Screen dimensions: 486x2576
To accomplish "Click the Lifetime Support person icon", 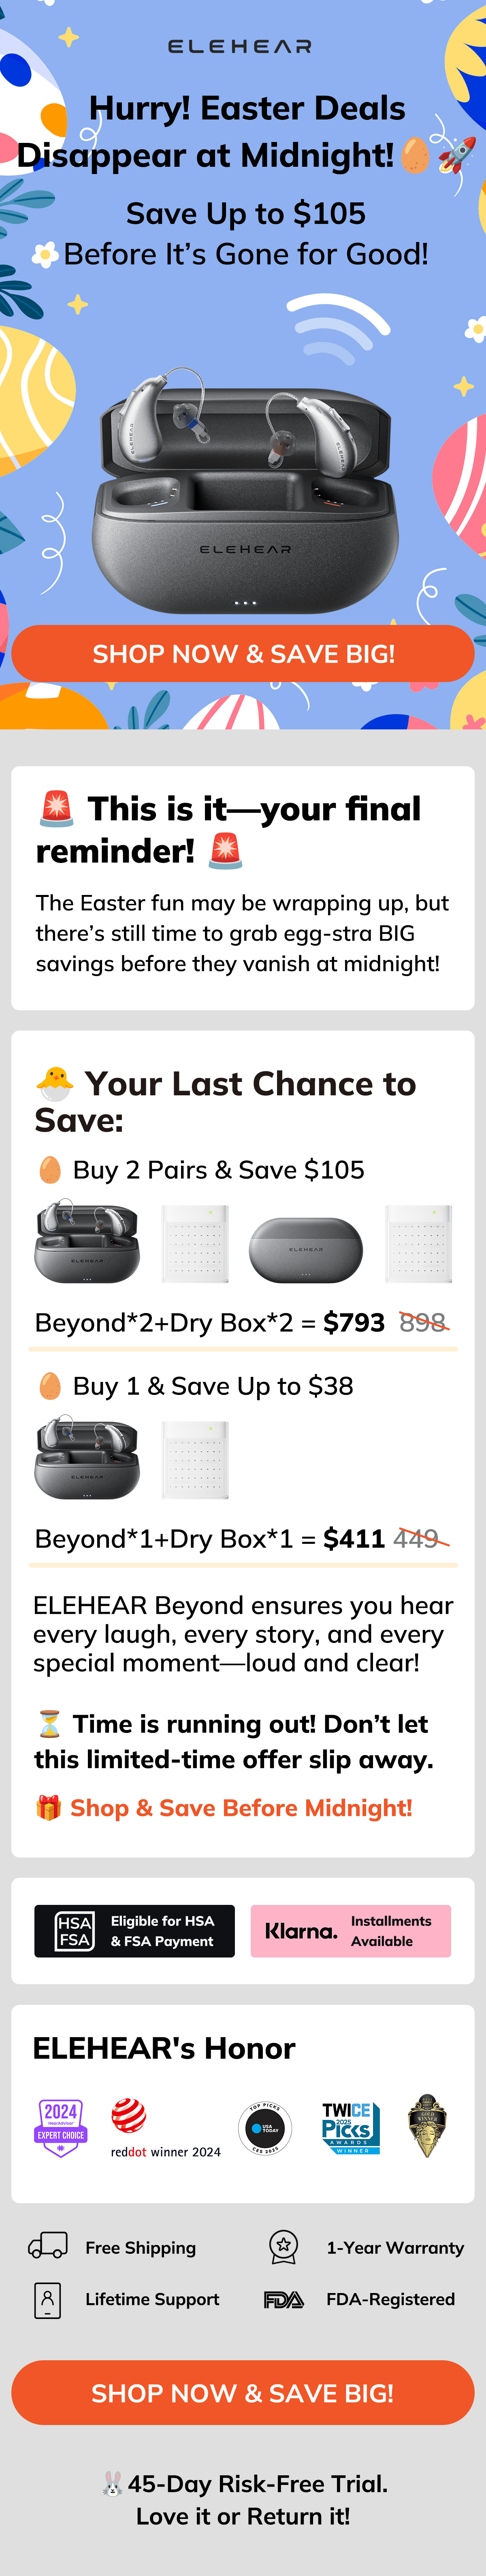I will [47, 2300].
